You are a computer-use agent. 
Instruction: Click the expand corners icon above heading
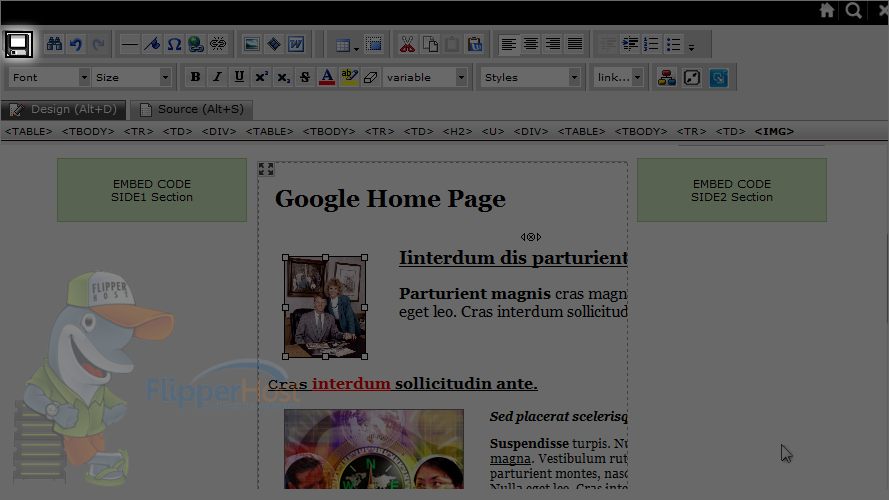click(266, 169)
